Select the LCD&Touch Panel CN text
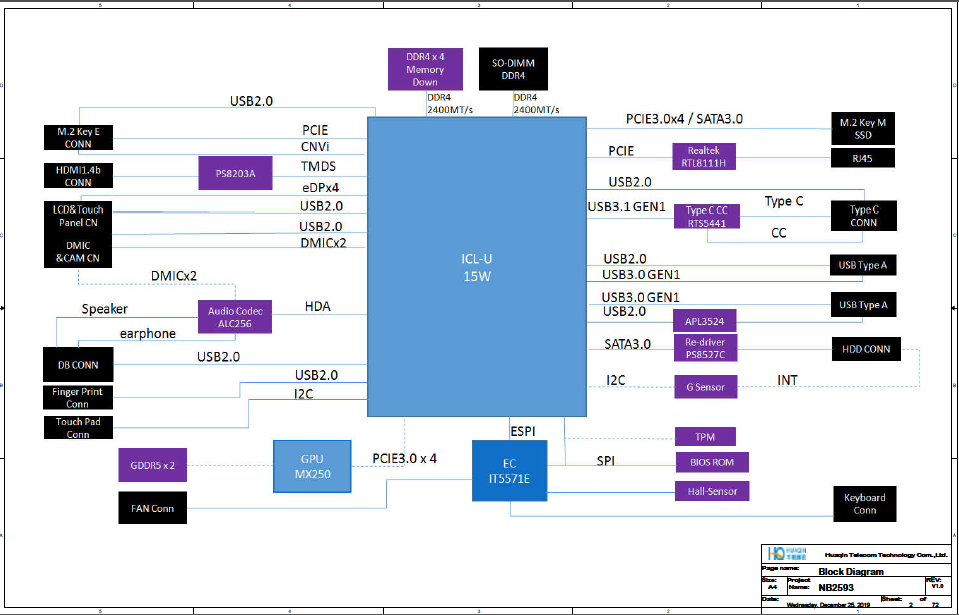Screen dimensions: 959x615 (78, 216)
